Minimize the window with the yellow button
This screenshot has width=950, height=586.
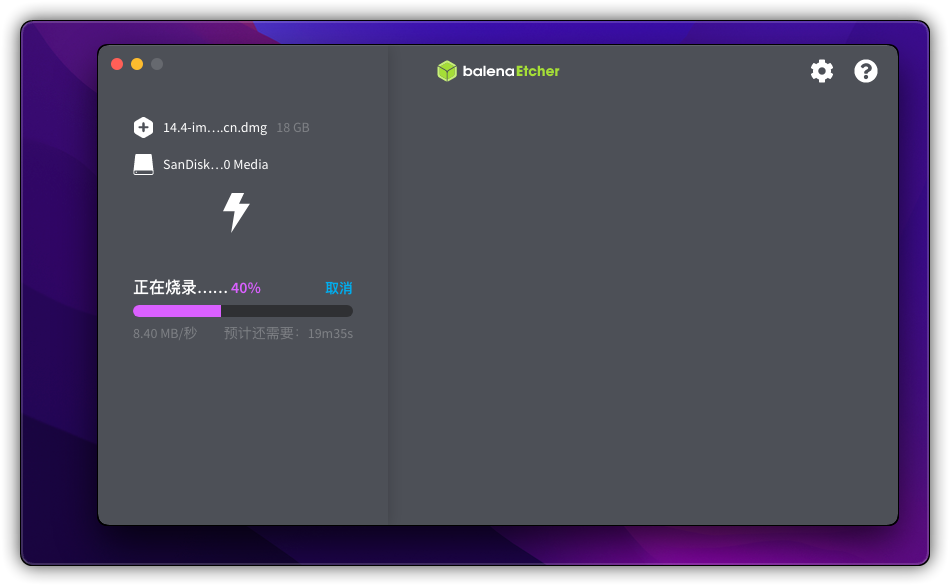[137, 64]
